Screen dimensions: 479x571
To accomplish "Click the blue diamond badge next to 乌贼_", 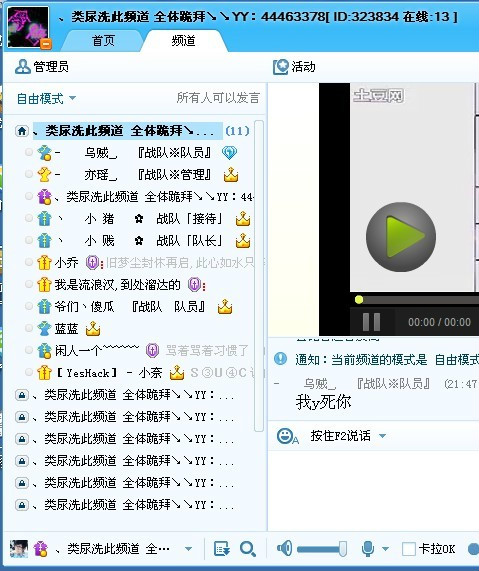I will [229, 153].
